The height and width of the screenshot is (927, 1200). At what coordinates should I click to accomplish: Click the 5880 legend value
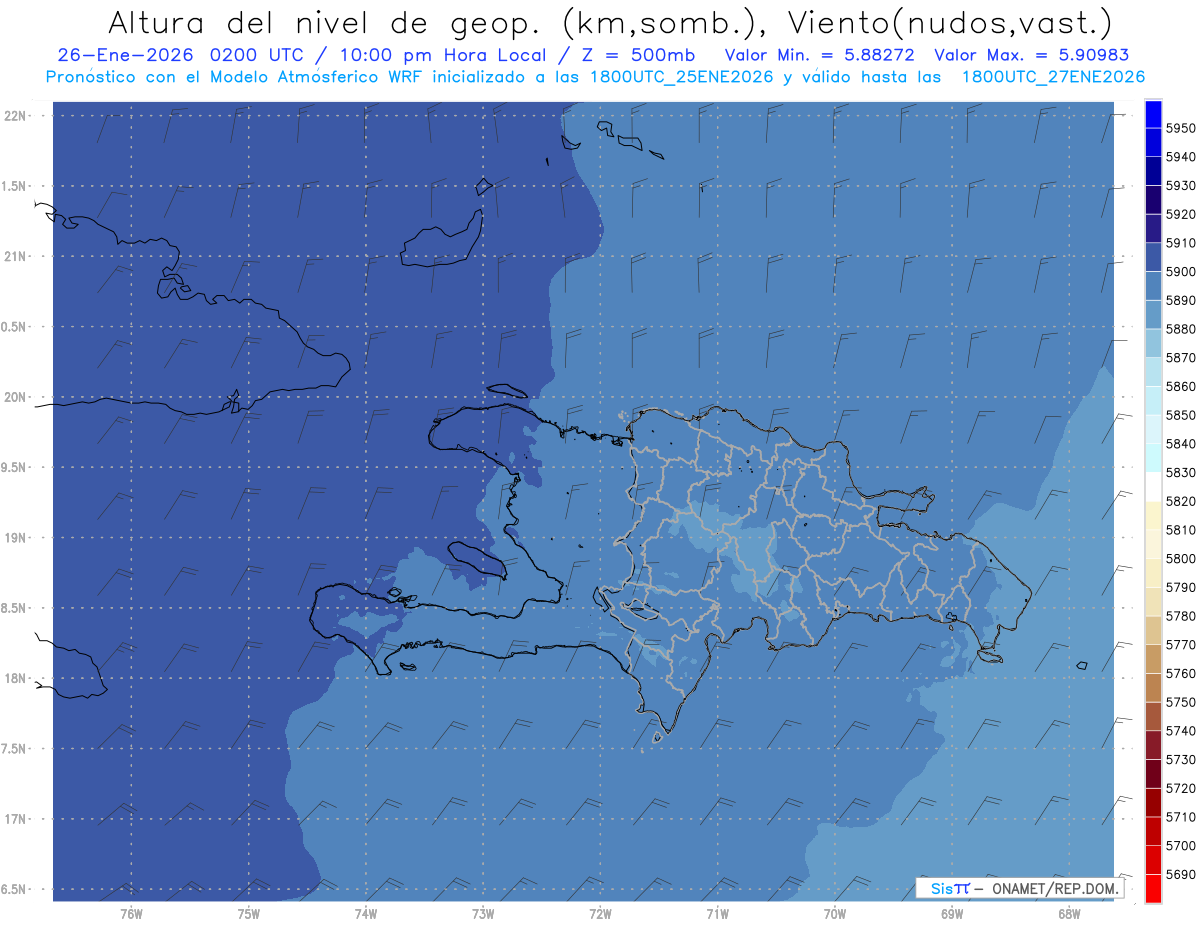click(x=1180, y=329)
